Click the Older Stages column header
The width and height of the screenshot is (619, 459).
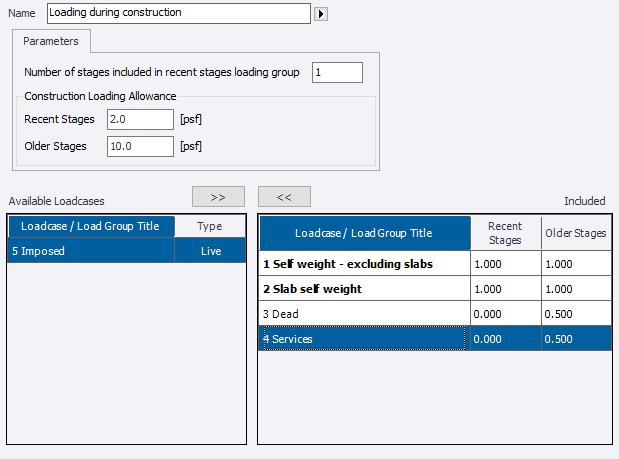pos(576,233)
